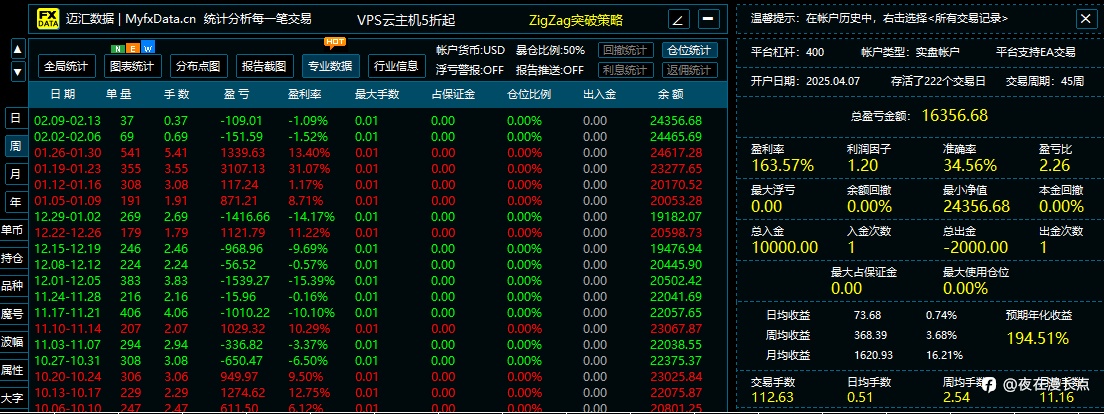Click the 194.51% expected annual return
1104x414 pixels.
tap(1038, 339)
